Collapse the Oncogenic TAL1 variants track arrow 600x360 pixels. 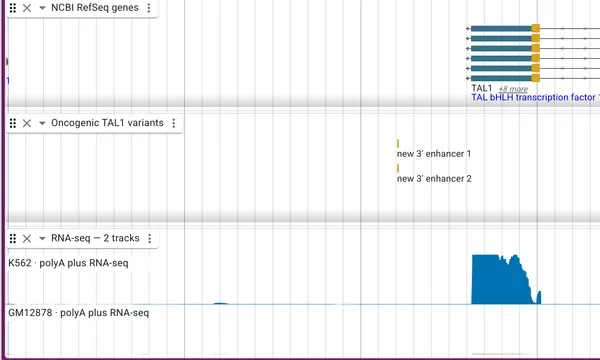tap(42, 123)
